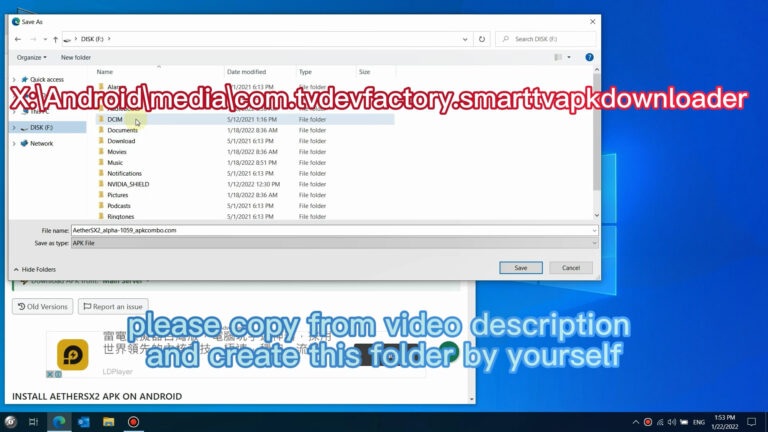768x432 pixels.
Task: Open the Help question mark icon
Action: [x=589, y=57]
